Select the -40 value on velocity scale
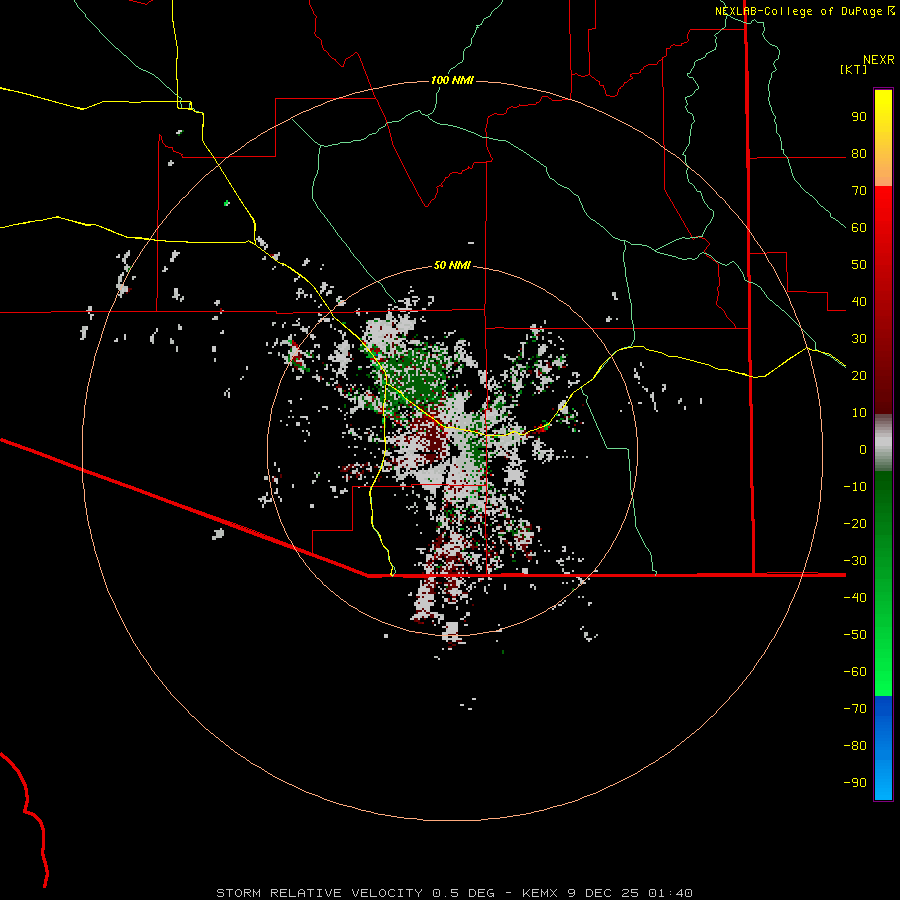 click(855, 598)
